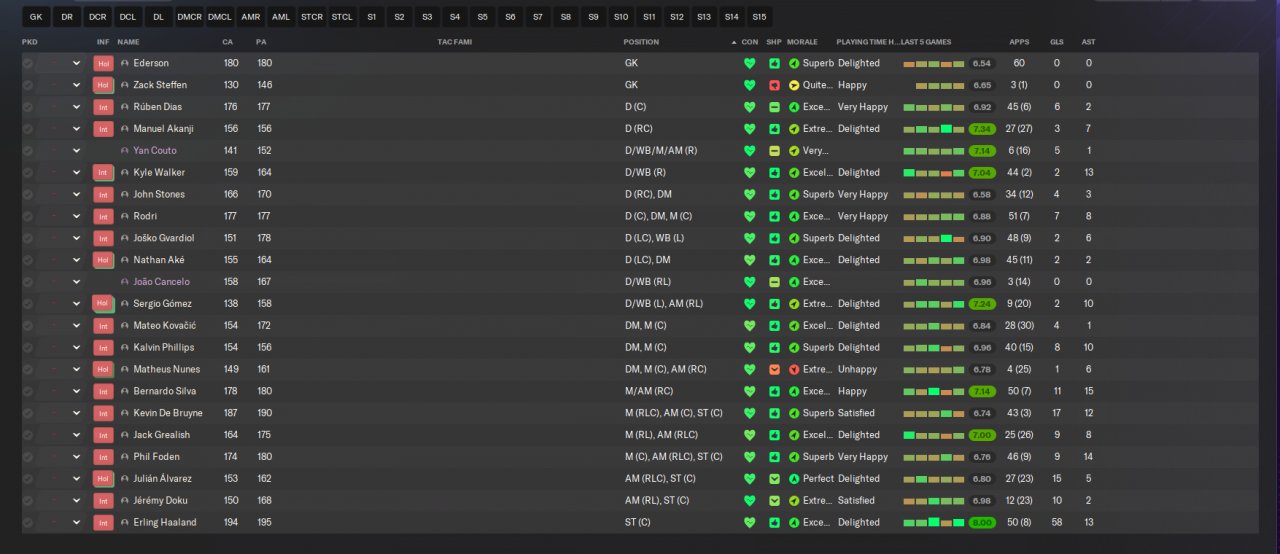
Task: Toggle the picked checkmark for Rodri
Action: click(x=28, y=216)
